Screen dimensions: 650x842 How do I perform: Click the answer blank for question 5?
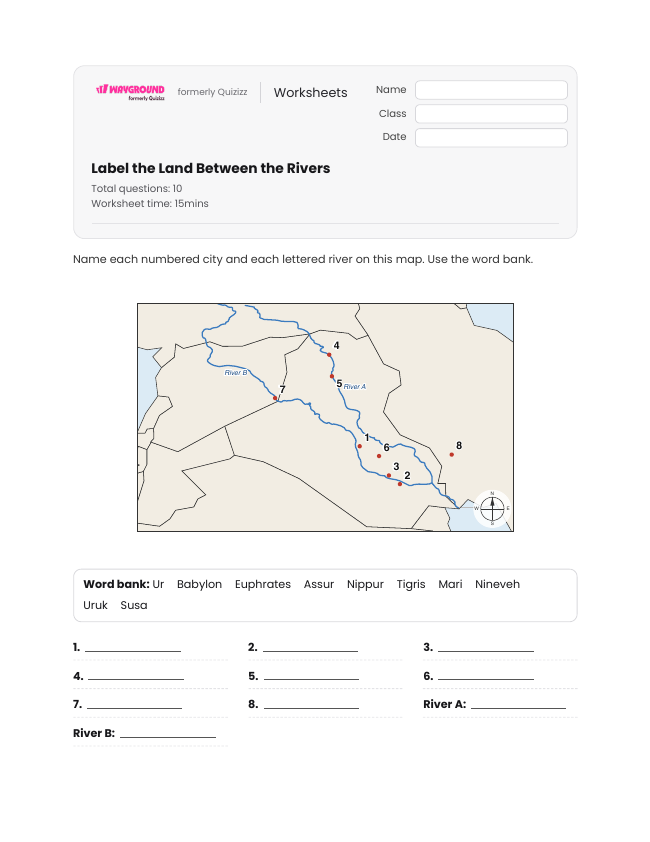[x=311, y=676]
